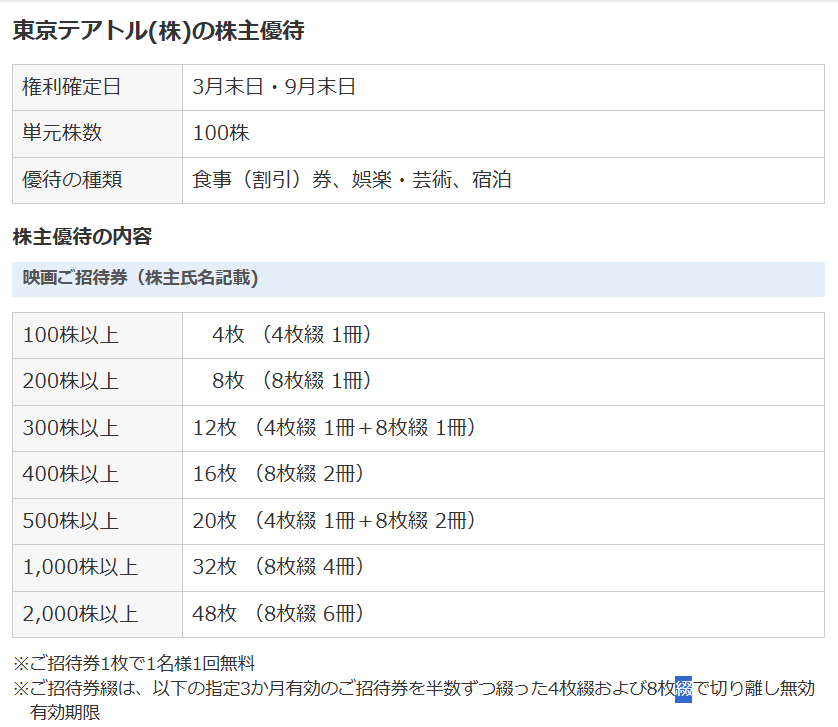Click the 4枚 （4枚綴 1冊） cell
The width and height of the screenshot is (838, 727).
click(x=292, y=335)
